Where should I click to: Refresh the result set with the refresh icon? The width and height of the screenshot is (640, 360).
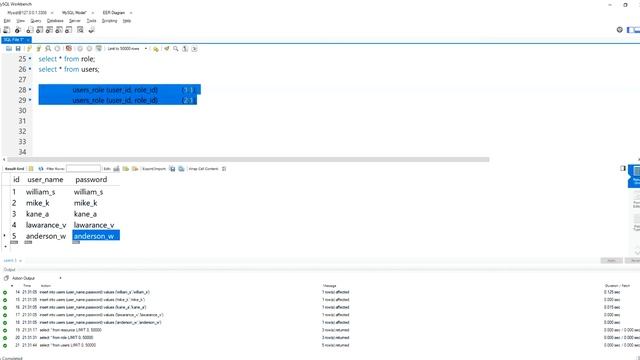point(41,169)
